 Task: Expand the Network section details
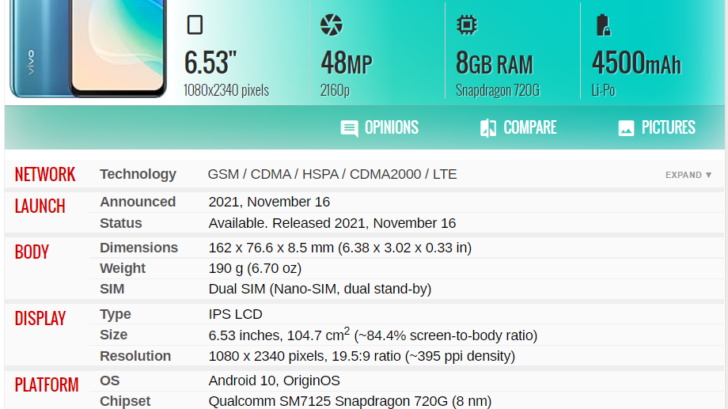(688, 175)
